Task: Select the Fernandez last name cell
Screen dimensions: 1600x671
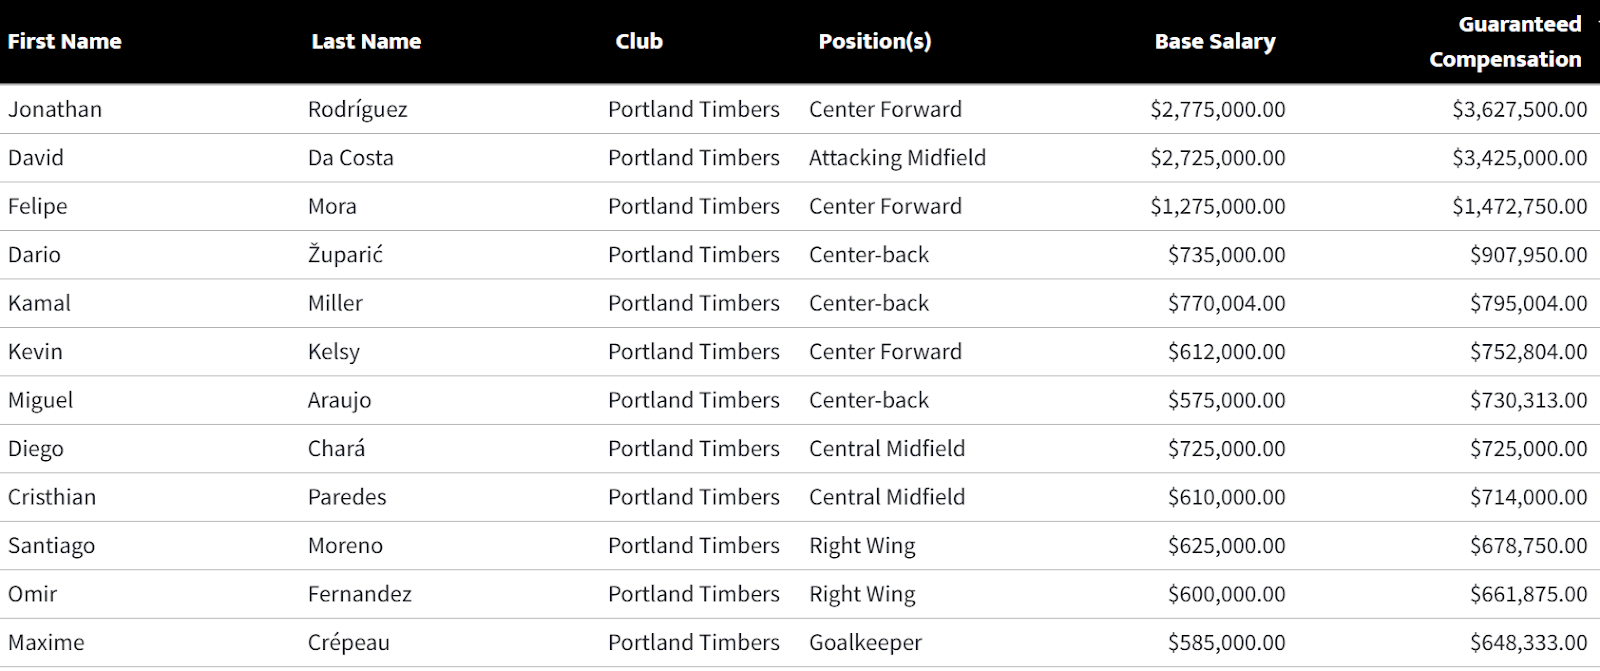Action: 360,594
